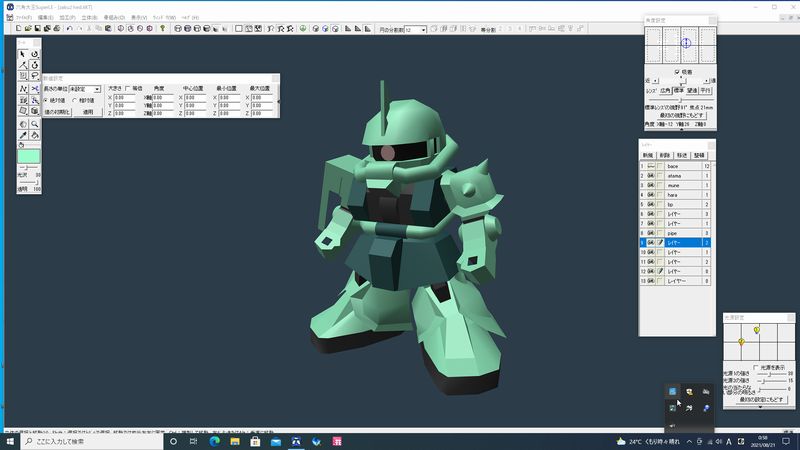Tick the edit checkbox of the base layer
Image resolution: width=800 pixels, height=450 pixels.
tap(660, 166)
